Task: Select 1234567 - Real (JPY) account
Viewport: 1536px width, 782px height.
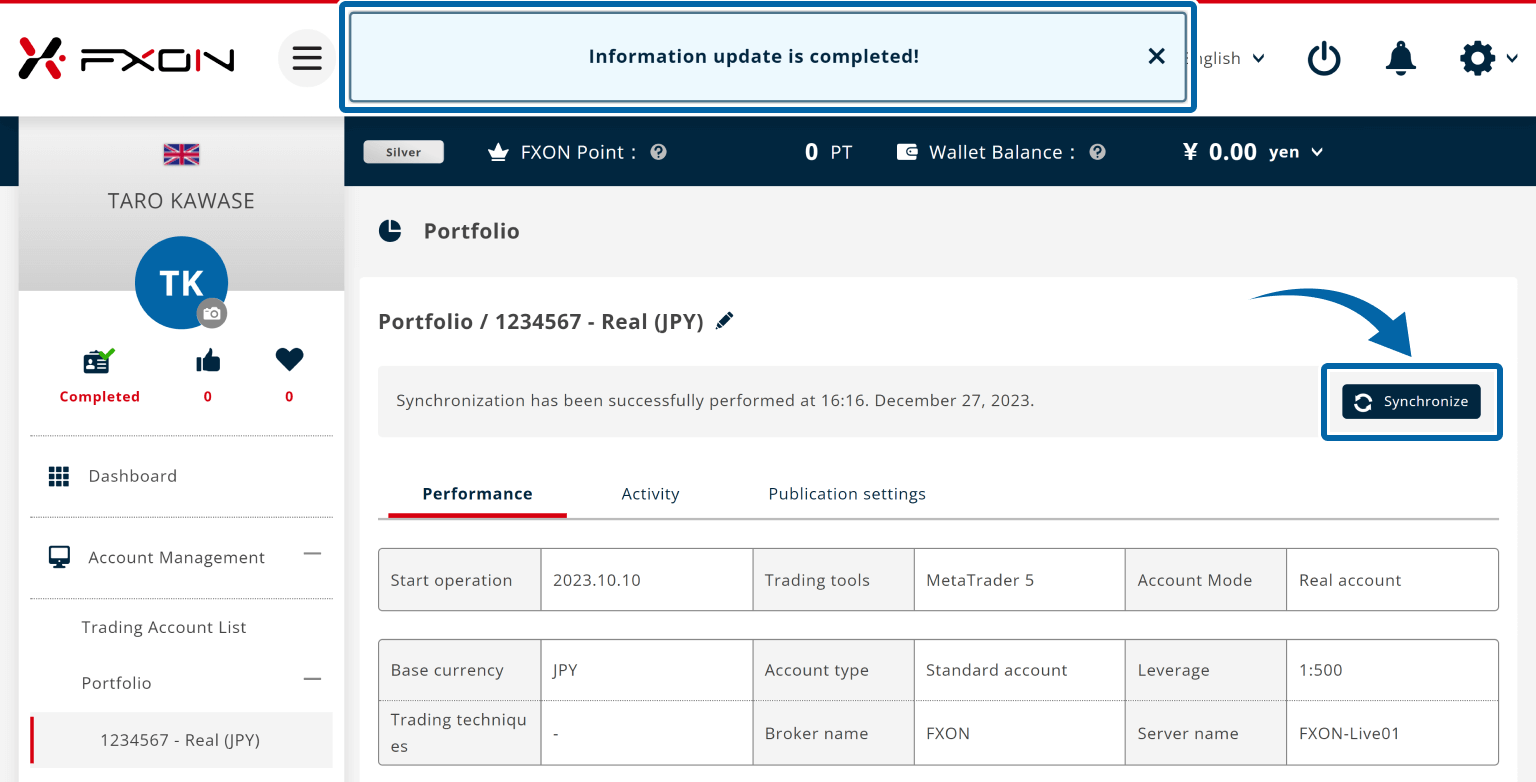Action: 181,740
